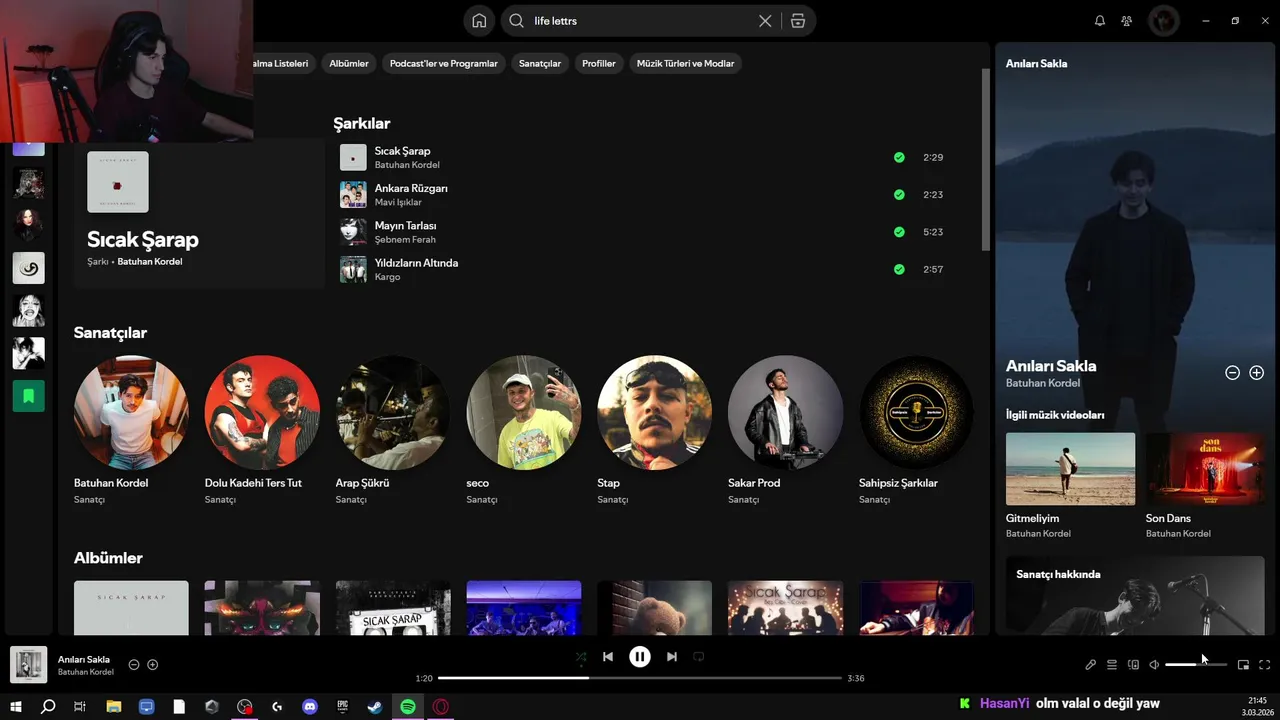Open Epic Games from taskbar
The image size is (1280, 720).
(342, 706)
